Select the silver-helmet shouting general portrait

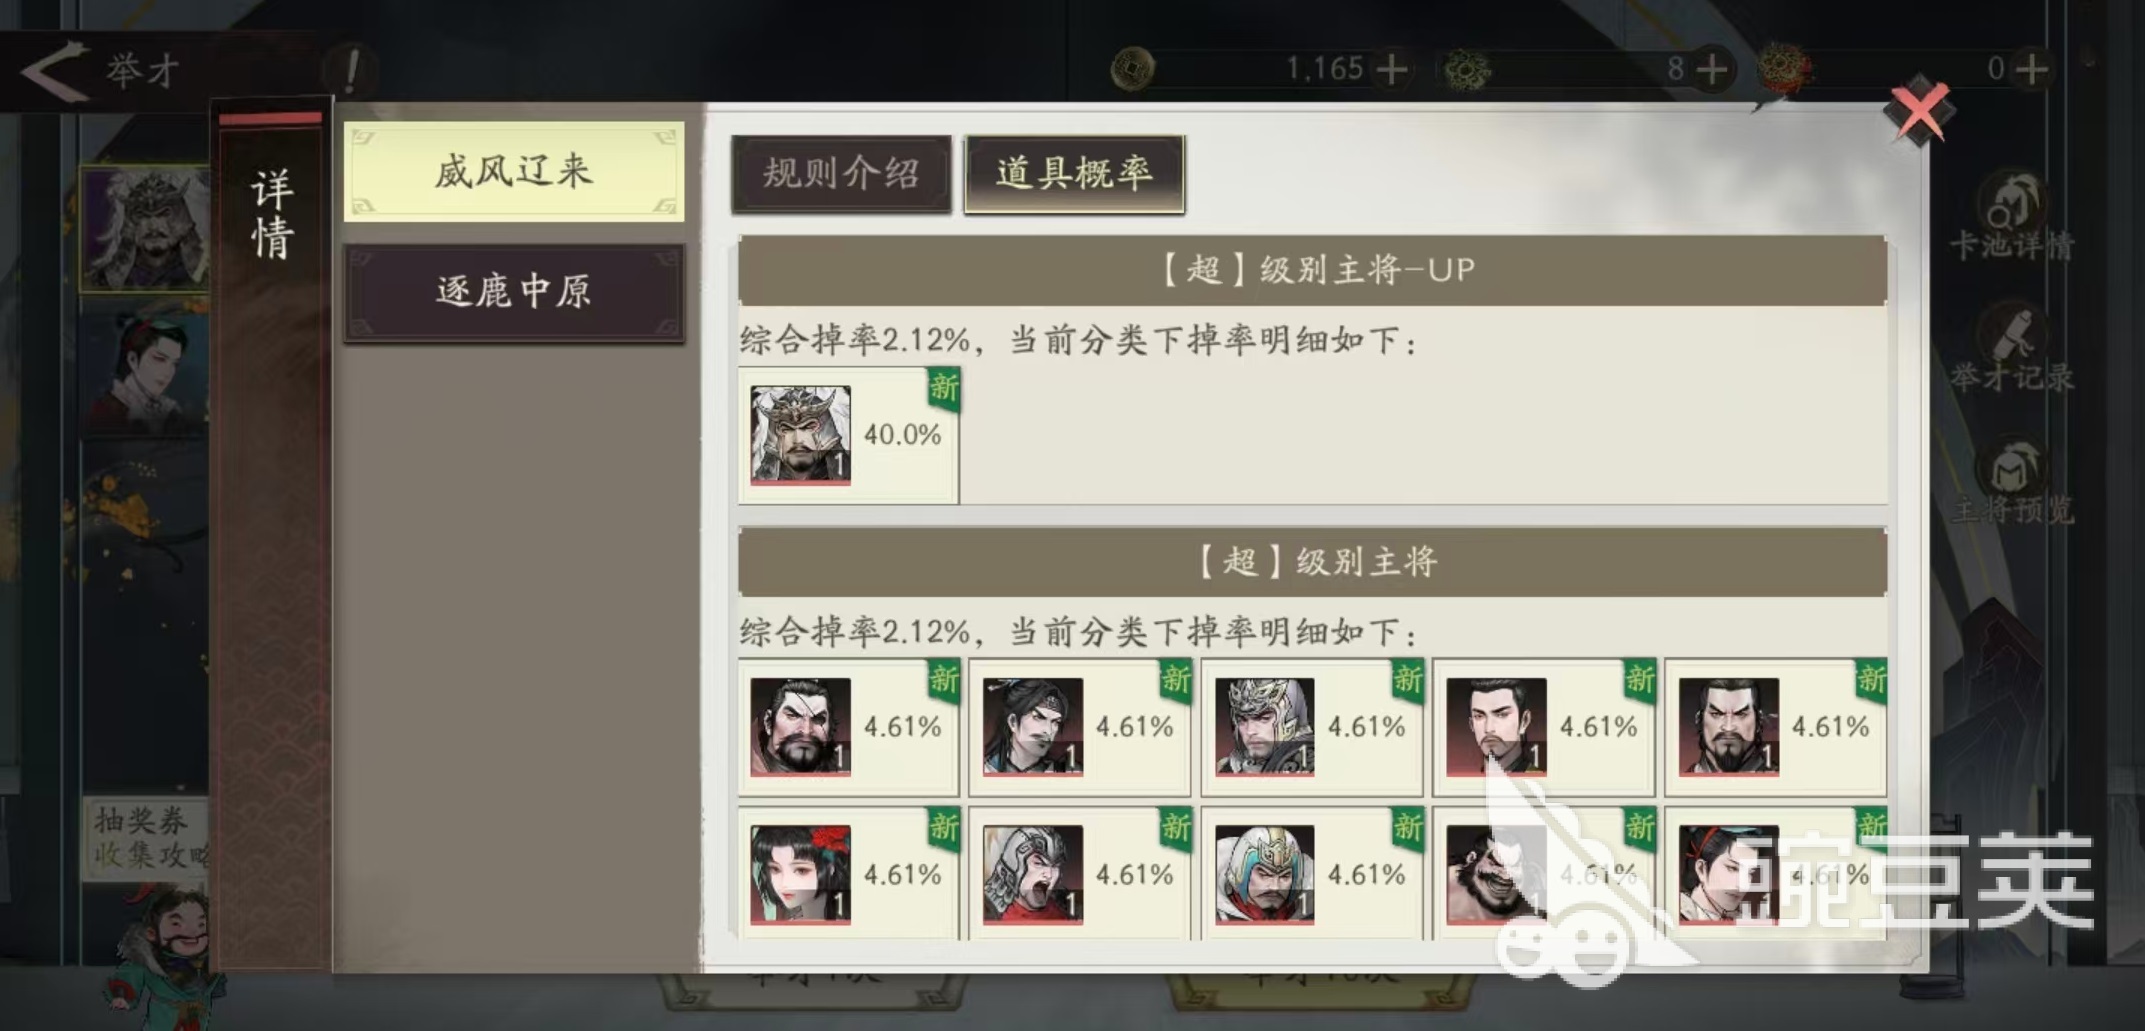tap(1032, 875)
